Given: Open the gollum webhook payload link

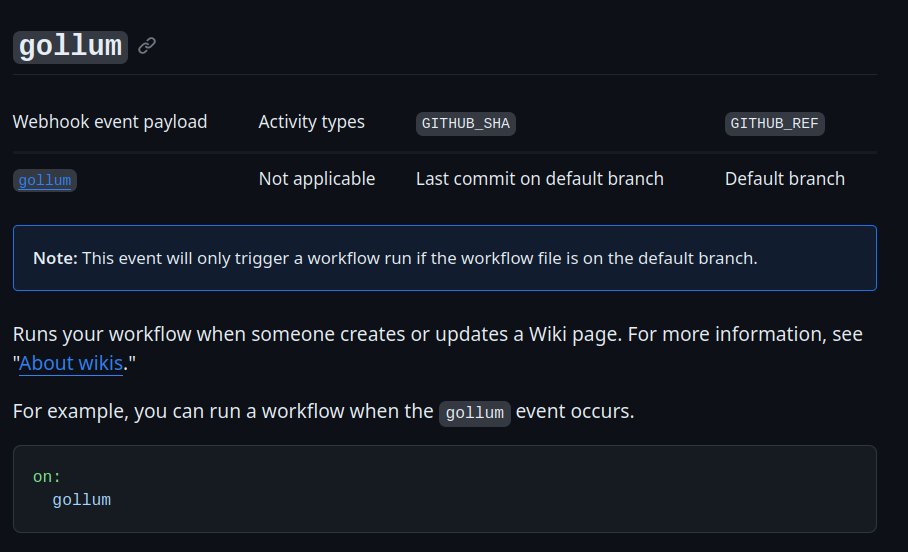Looking at the screenshot, I should pos(45,180).
